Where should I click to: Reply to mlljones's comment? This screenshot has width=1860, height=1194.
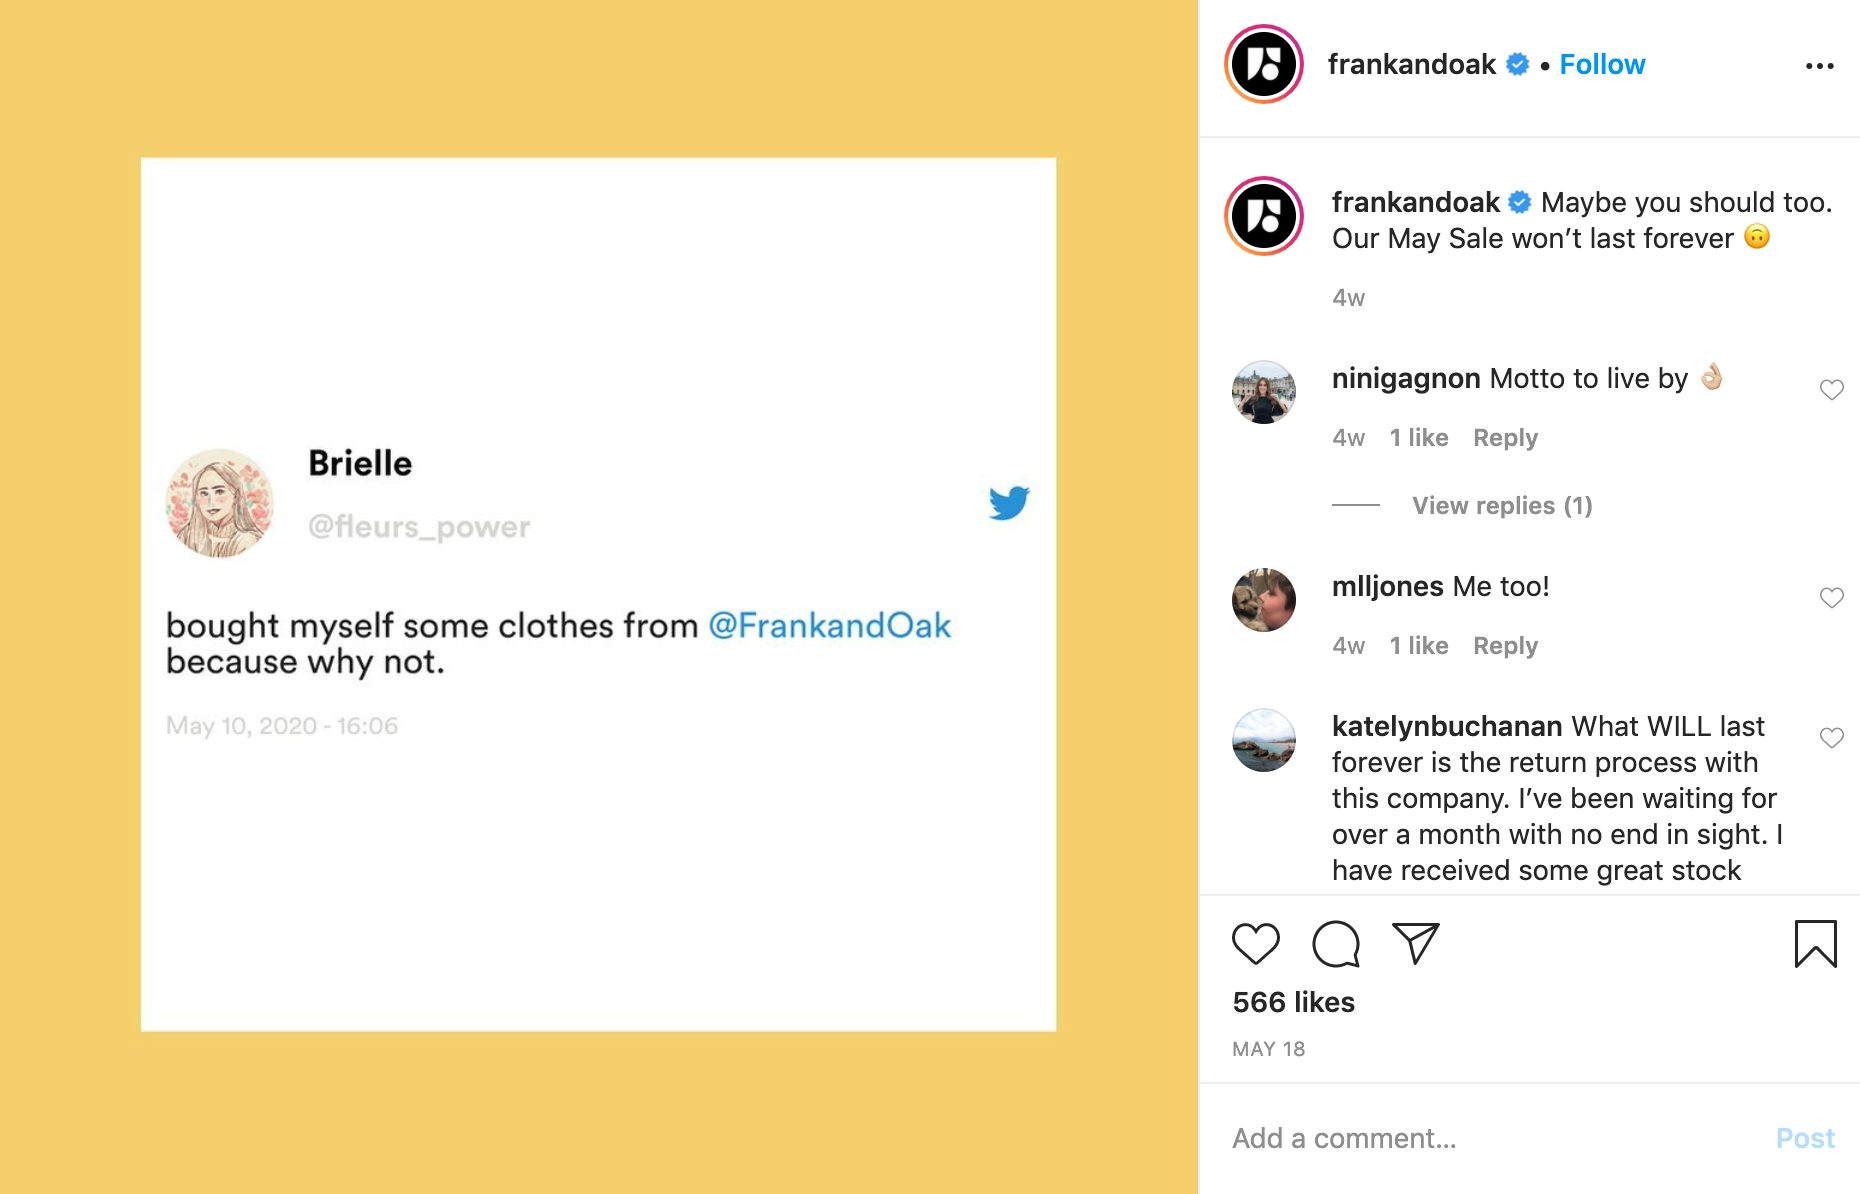pos(1505,646)
